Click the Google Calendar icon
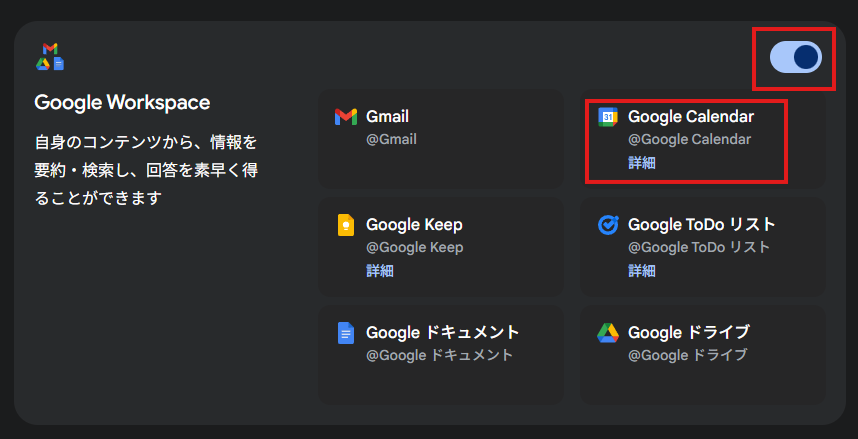 point(607,117)
